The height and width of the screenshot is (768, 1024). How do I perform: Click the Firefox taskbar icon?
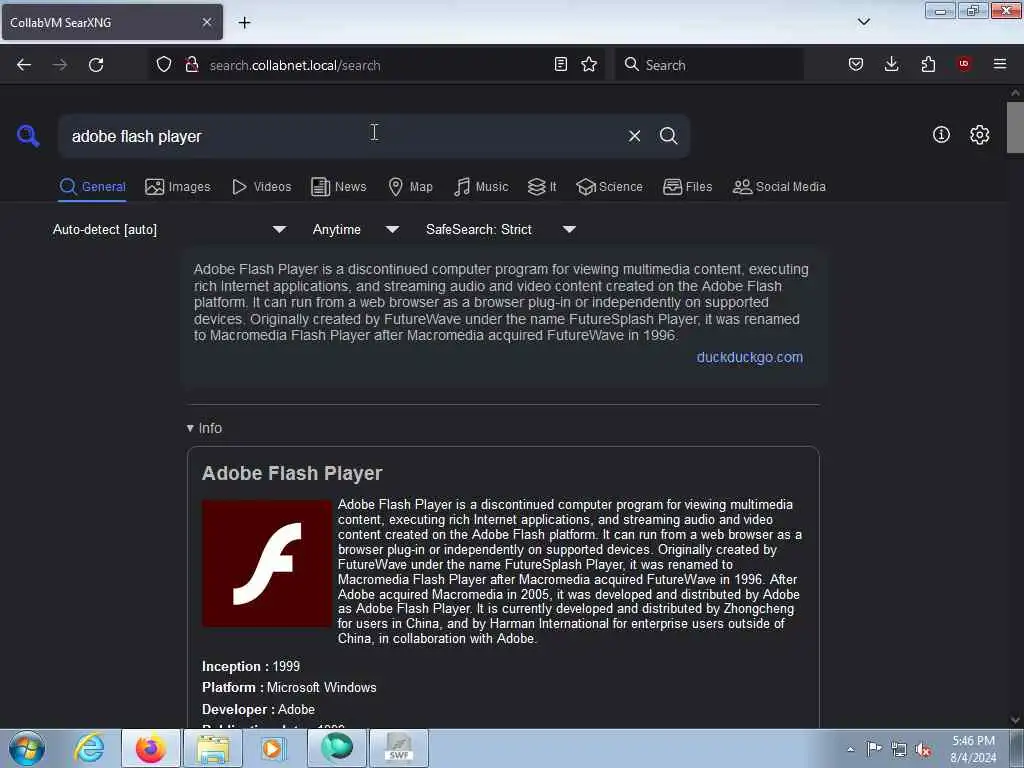[150, 748]
